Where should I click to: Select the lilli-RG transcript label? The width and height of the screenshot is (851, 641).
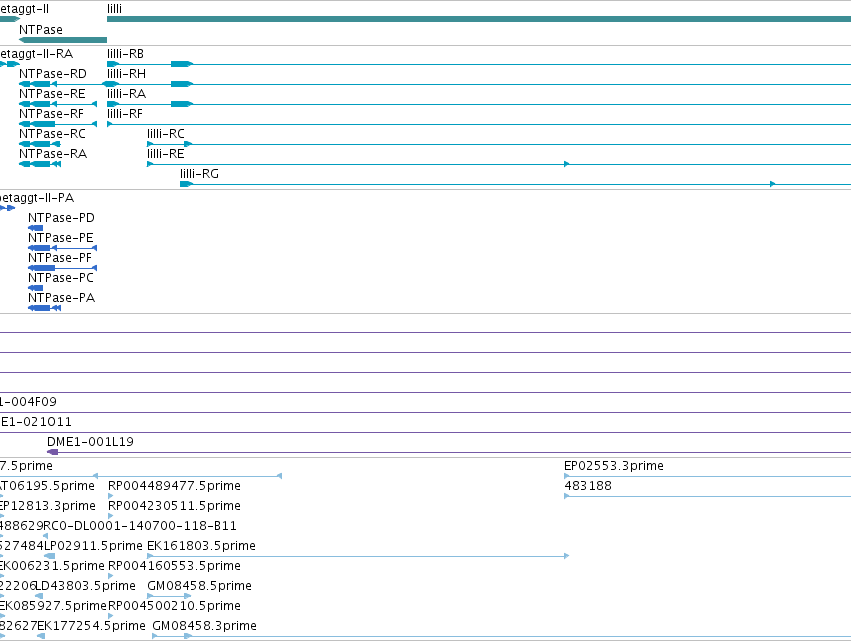[199, 174]
